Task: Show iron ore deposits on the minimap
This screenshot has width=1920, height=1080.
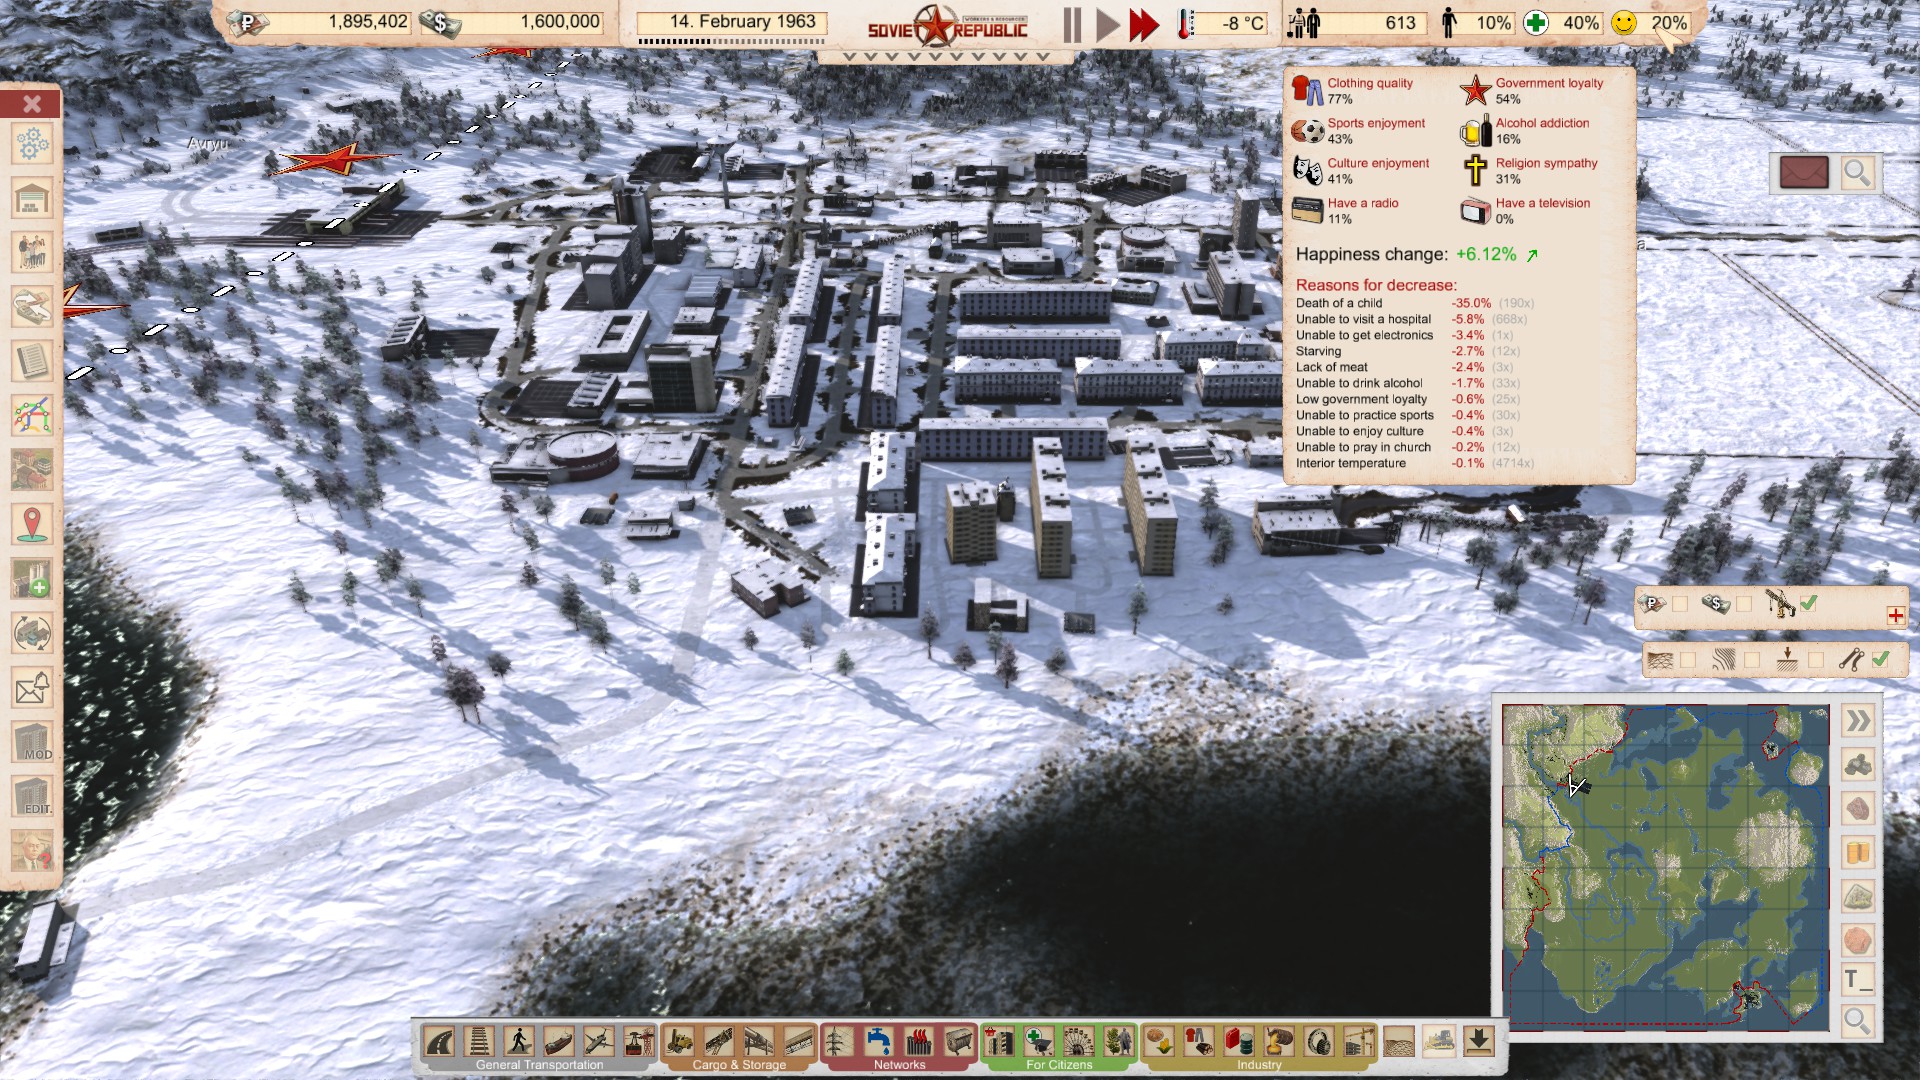Action: tap(1857, 808)
